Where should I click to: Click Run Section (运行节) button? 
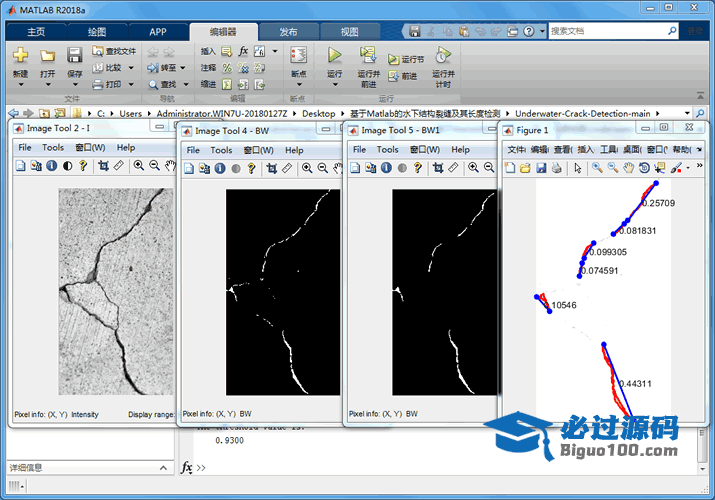click(406, 59)
